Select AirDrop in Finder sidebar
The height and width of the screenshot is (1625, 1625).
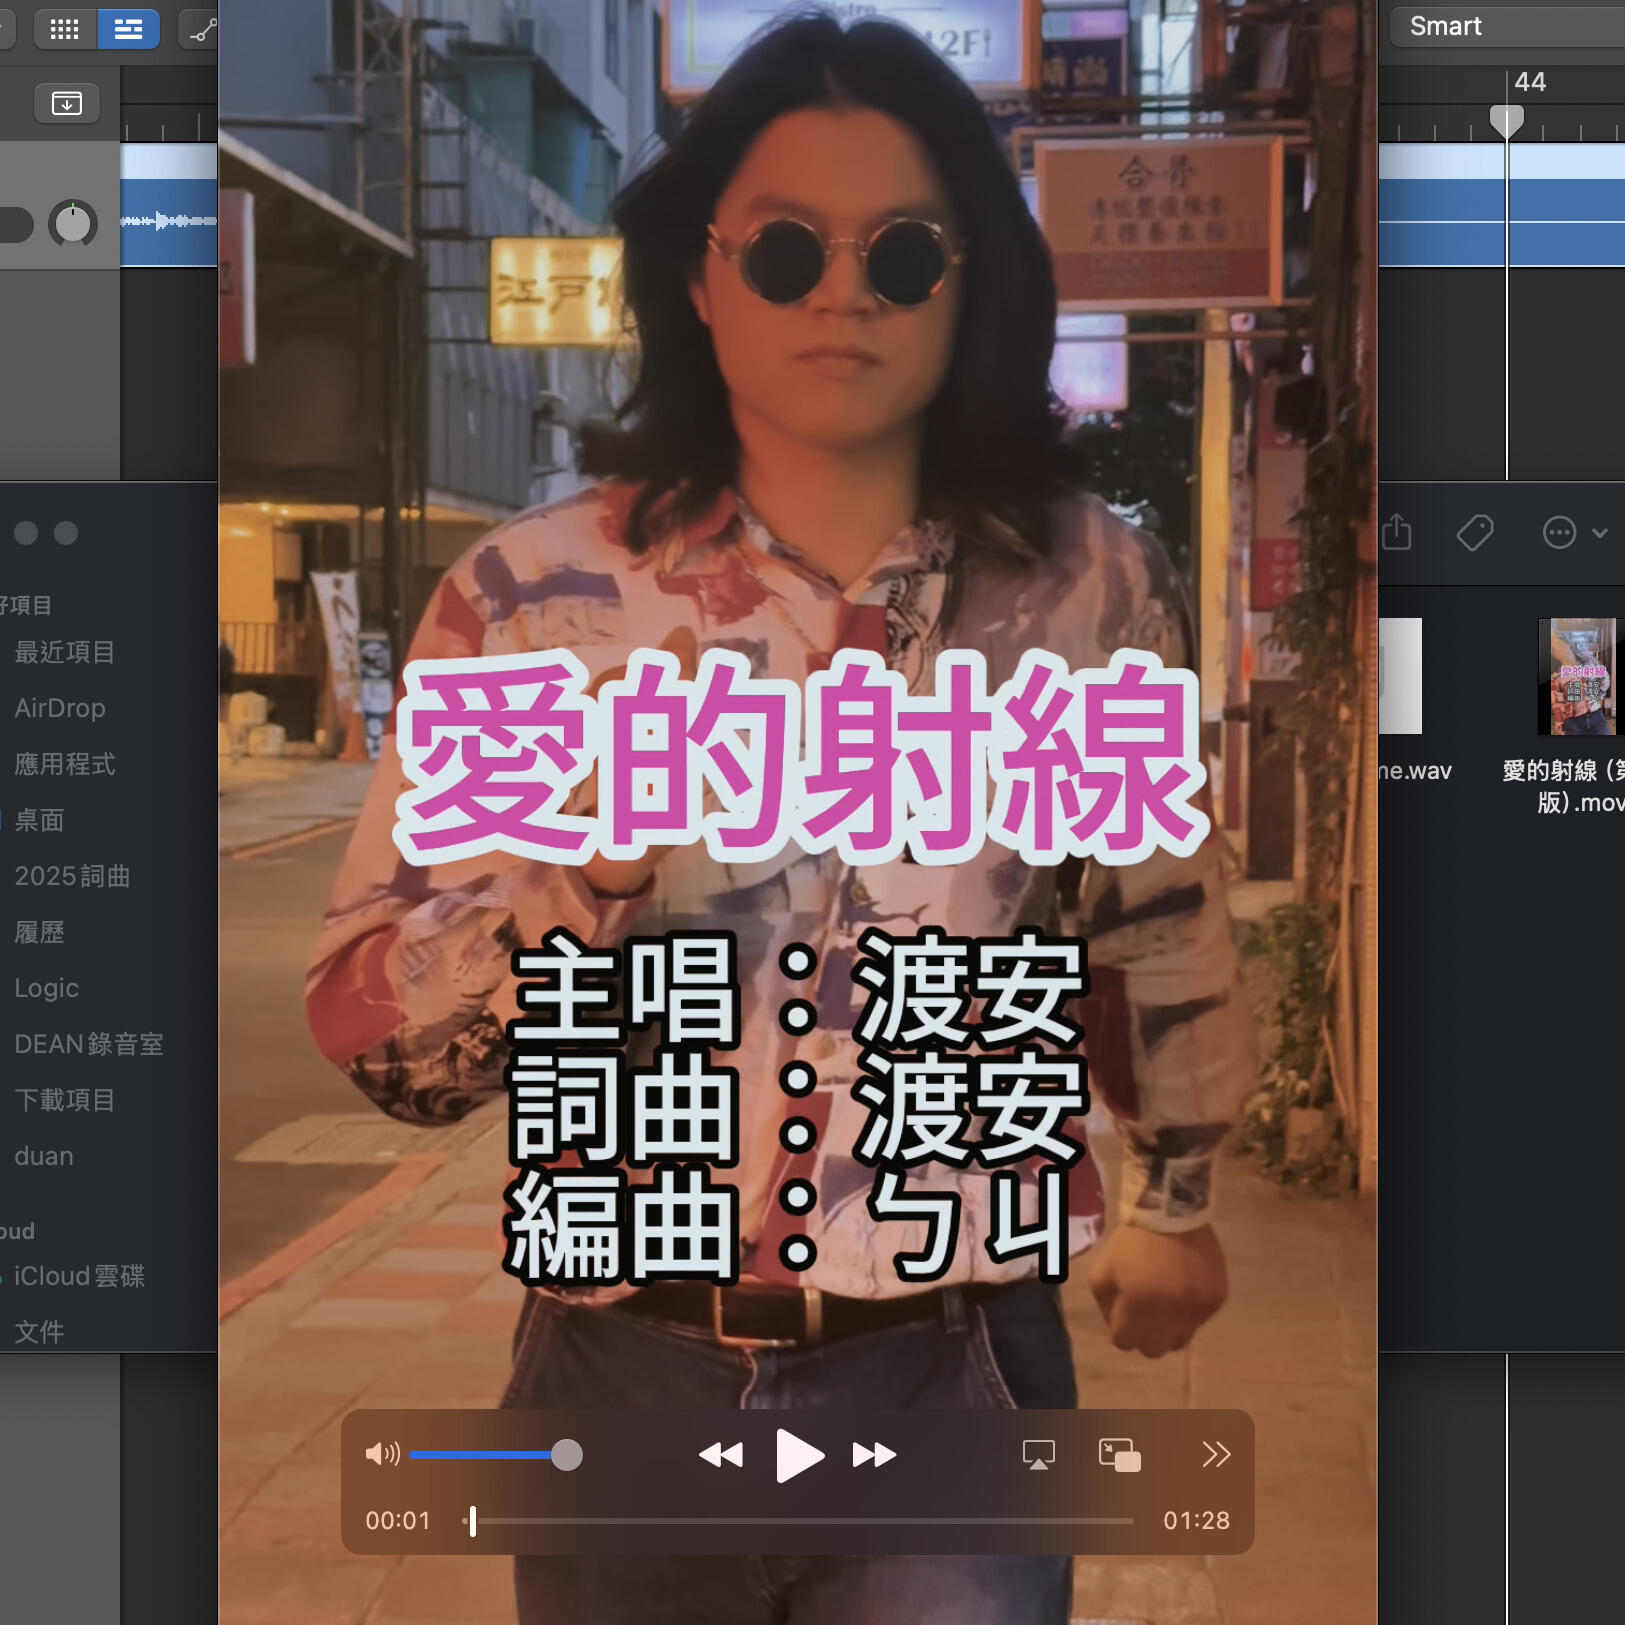[60, 708]
